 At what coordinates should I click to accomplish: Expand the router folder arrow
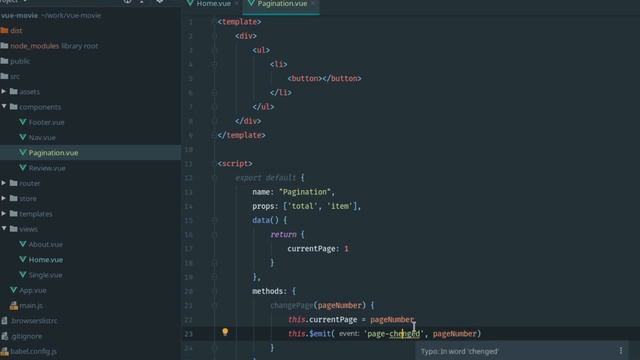click(4, 183)
